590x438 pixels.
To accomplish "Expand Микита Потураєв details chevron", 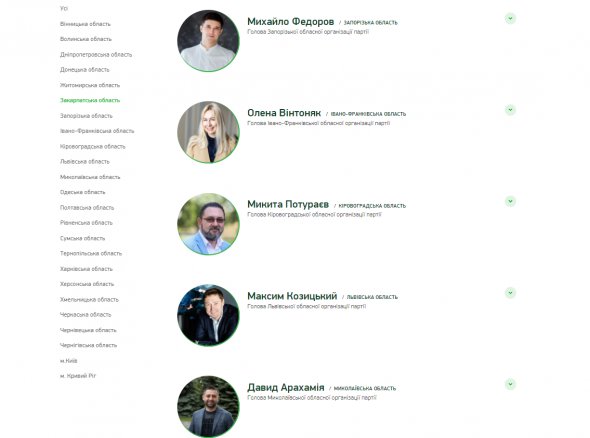I will point(510,201).
